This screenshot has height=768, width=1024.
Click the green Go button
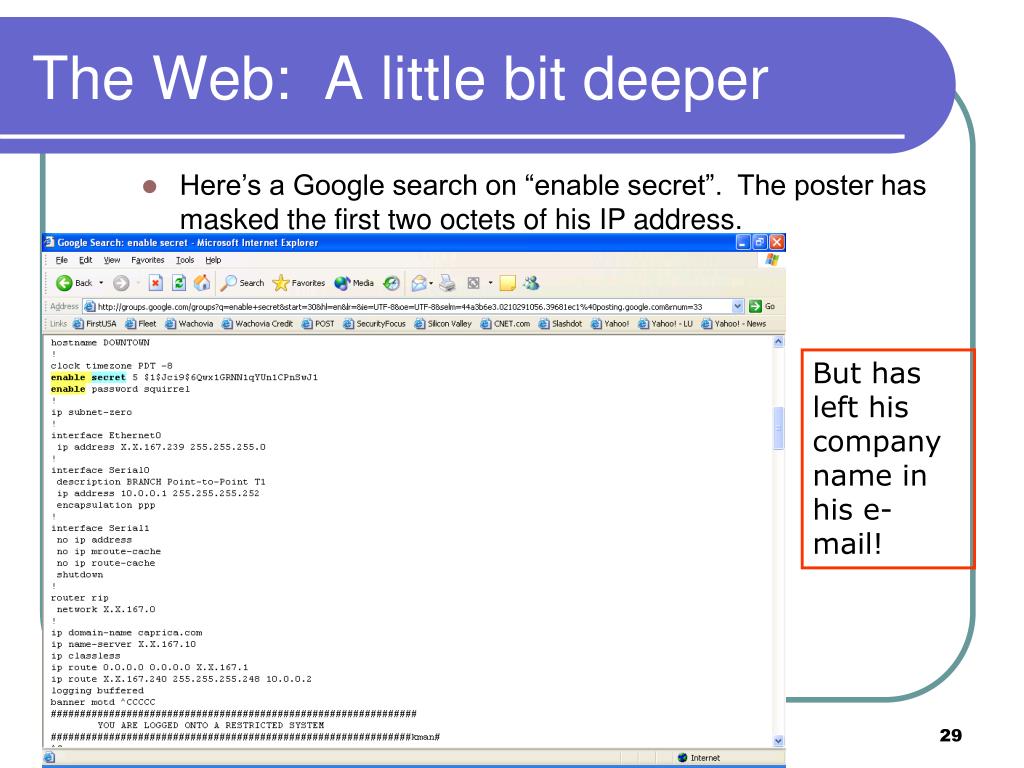point(762,306)
